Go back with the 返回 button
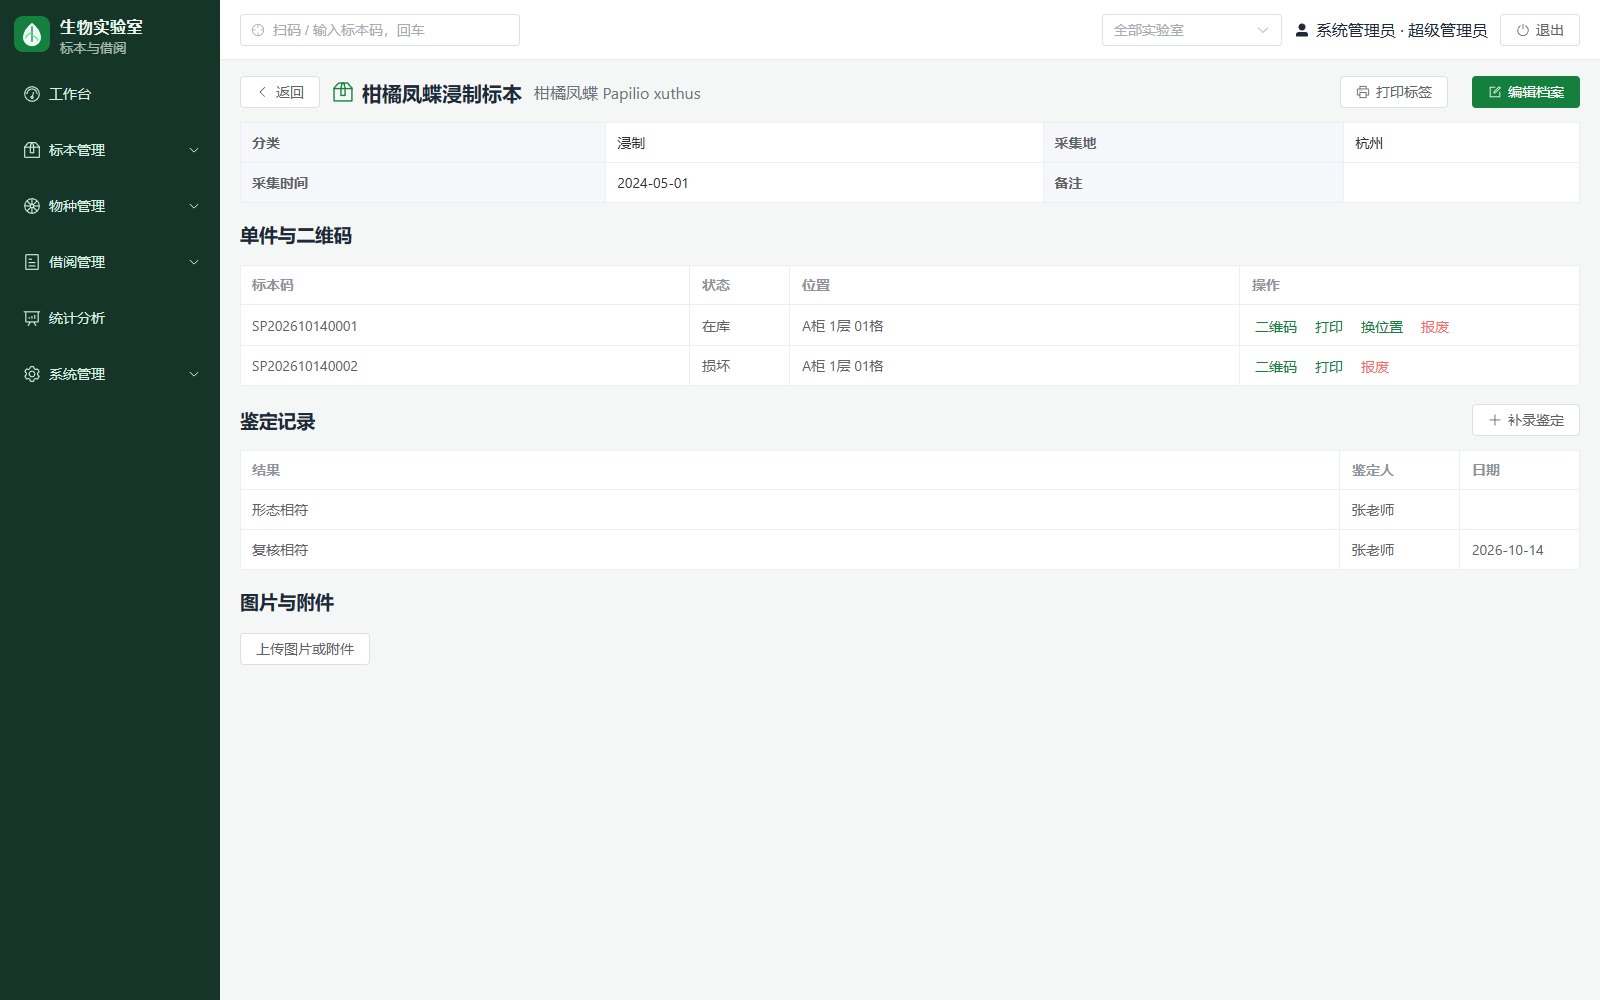Viewport: 1600px width, 1000px height. (280, 92)
